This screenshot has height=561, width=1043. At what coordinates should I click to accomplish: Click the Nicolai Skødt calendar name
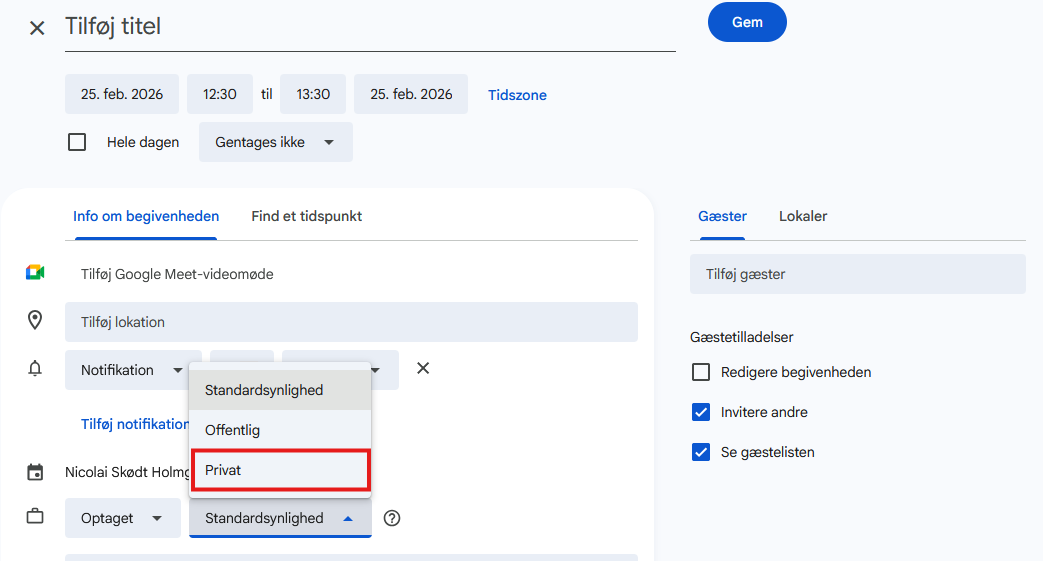click(127, 472)
